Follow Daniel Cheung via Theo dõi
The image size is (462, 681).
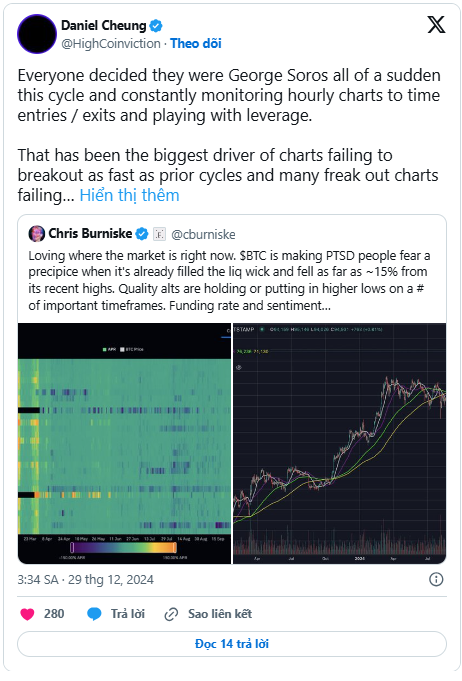pos(196,43)
